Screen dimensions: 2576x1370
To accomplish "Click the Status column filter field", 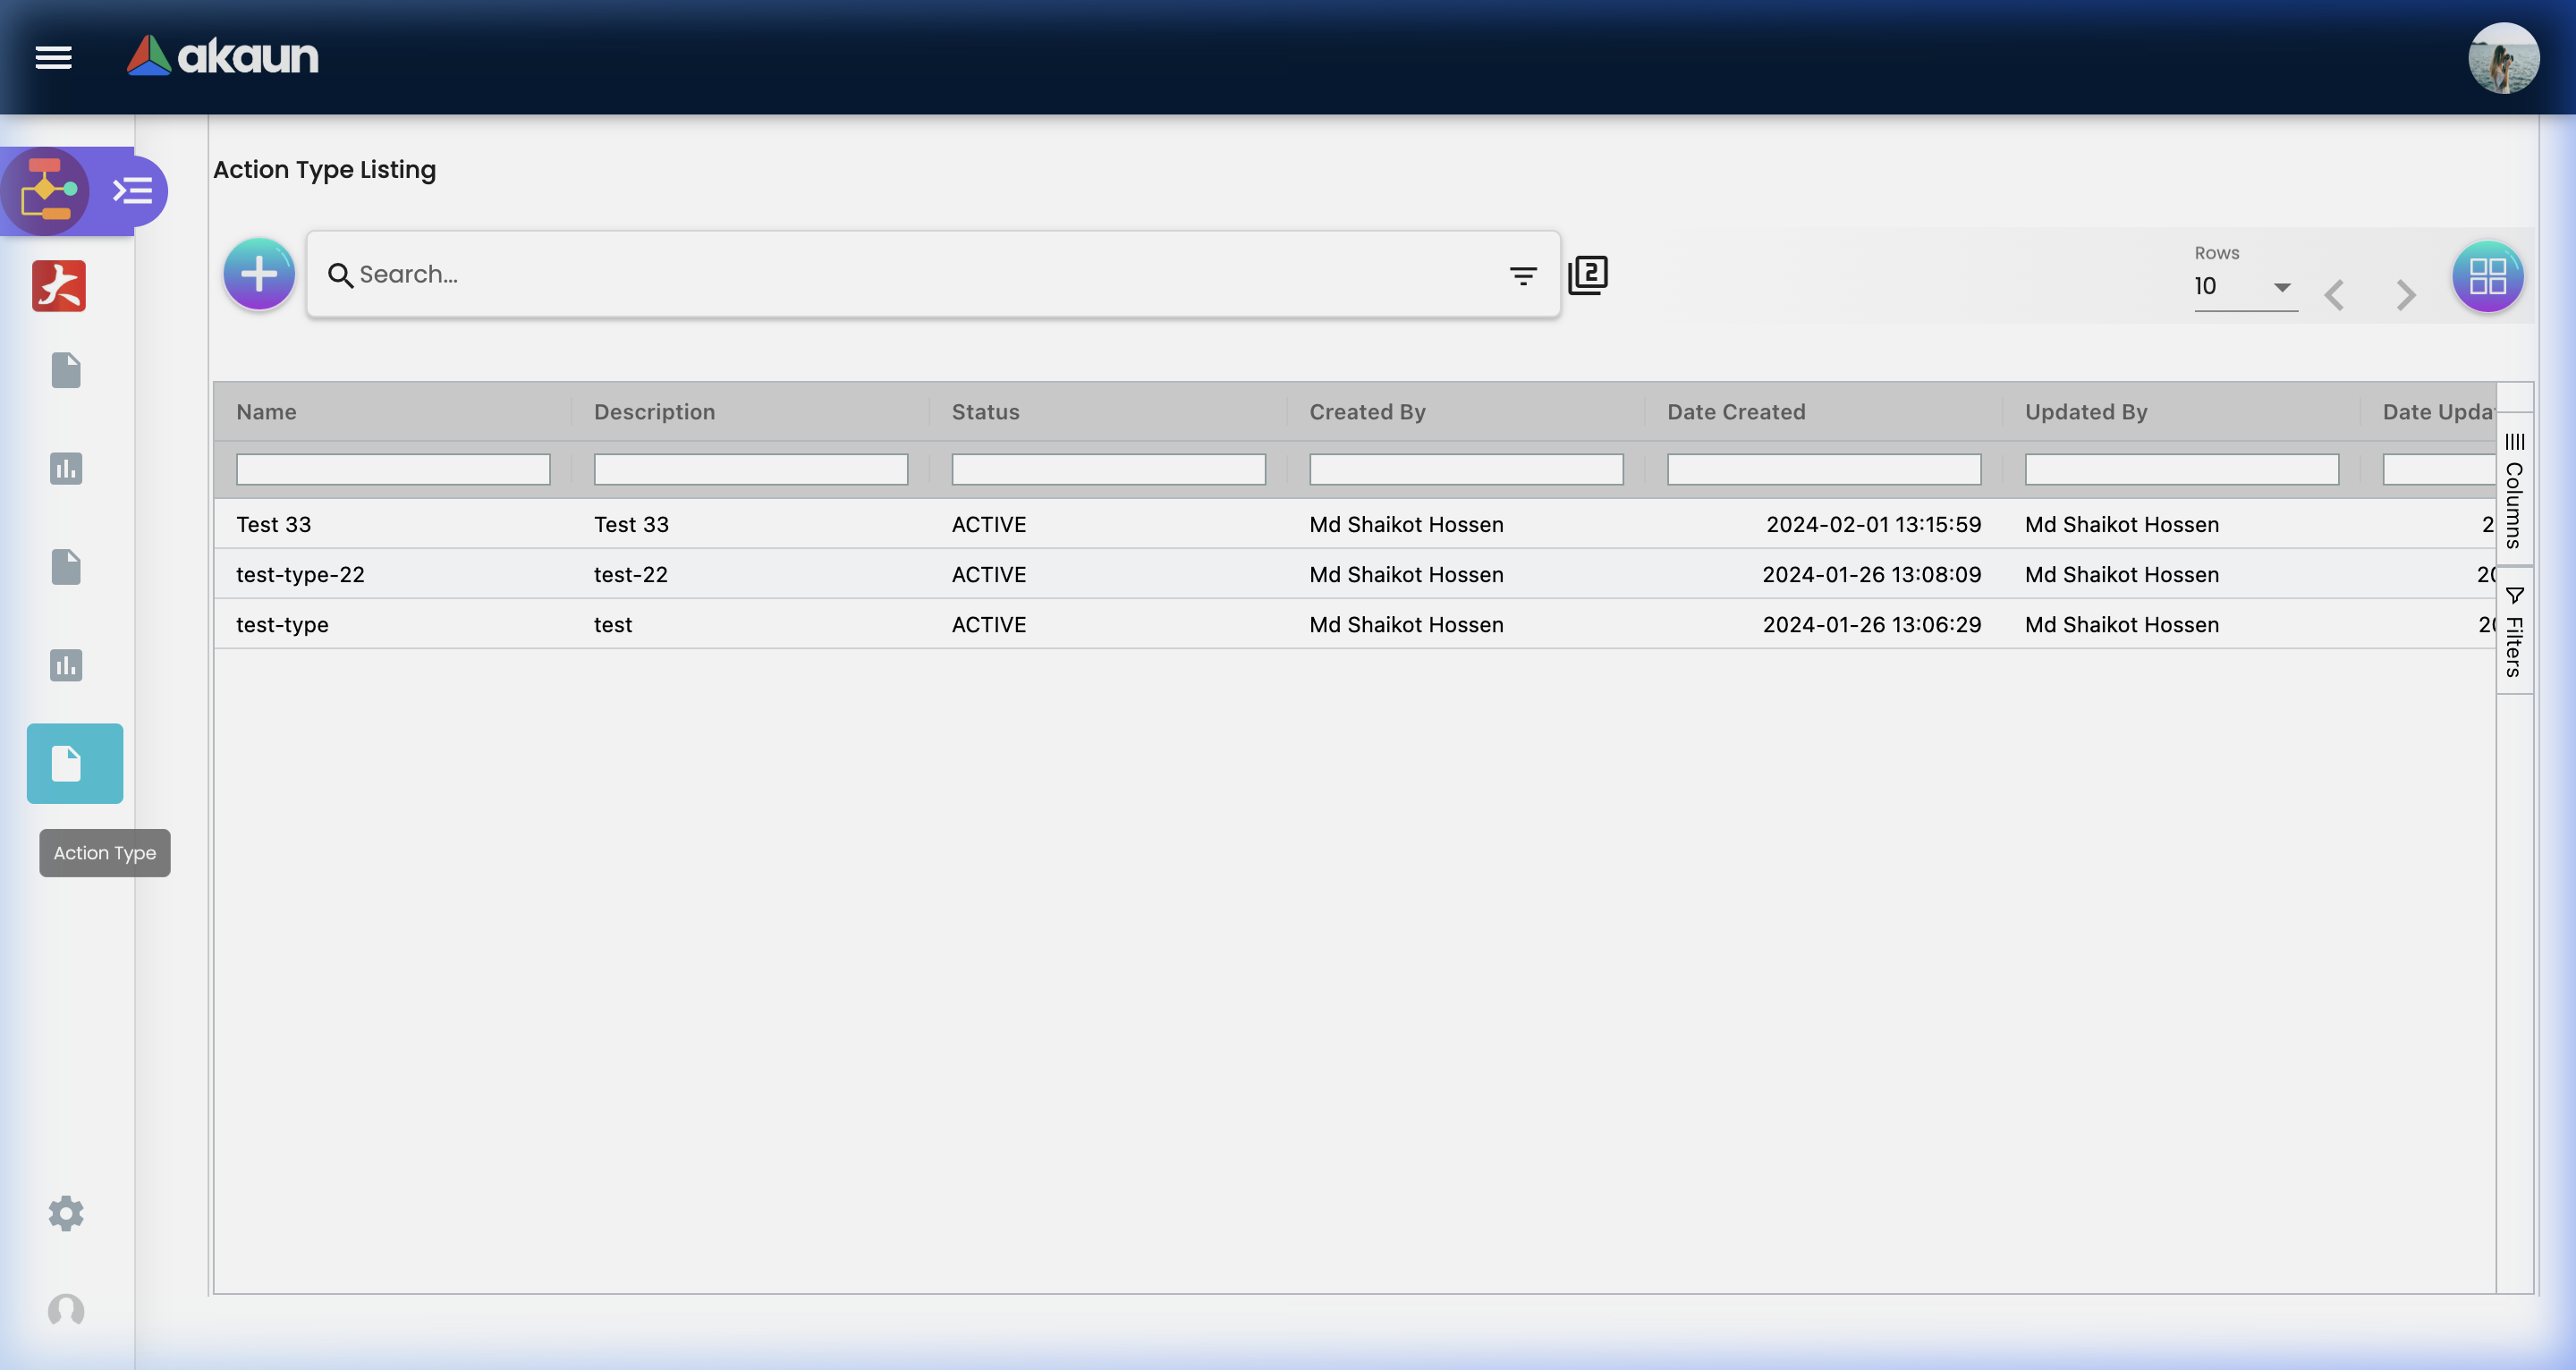I will [x=1108, y=469].
